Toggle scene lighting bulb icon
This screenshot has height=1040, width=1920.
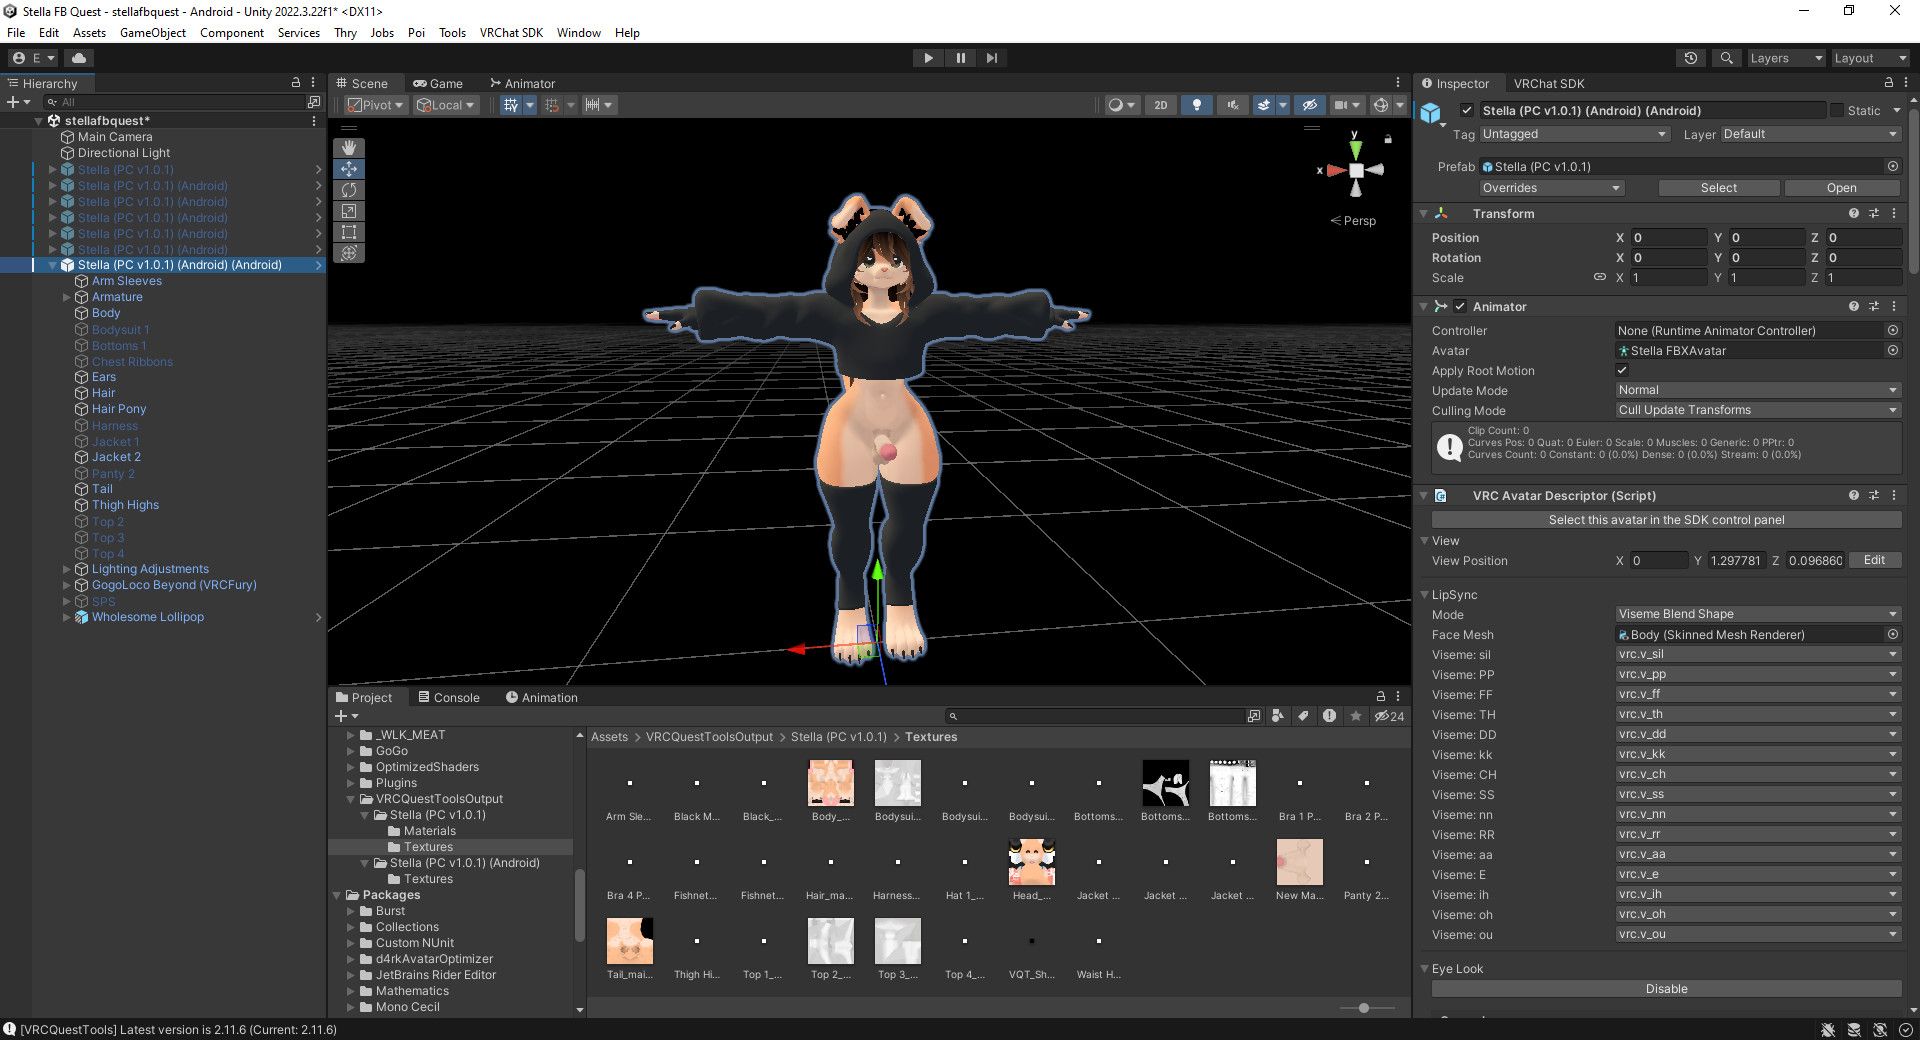coord(1196,105)
